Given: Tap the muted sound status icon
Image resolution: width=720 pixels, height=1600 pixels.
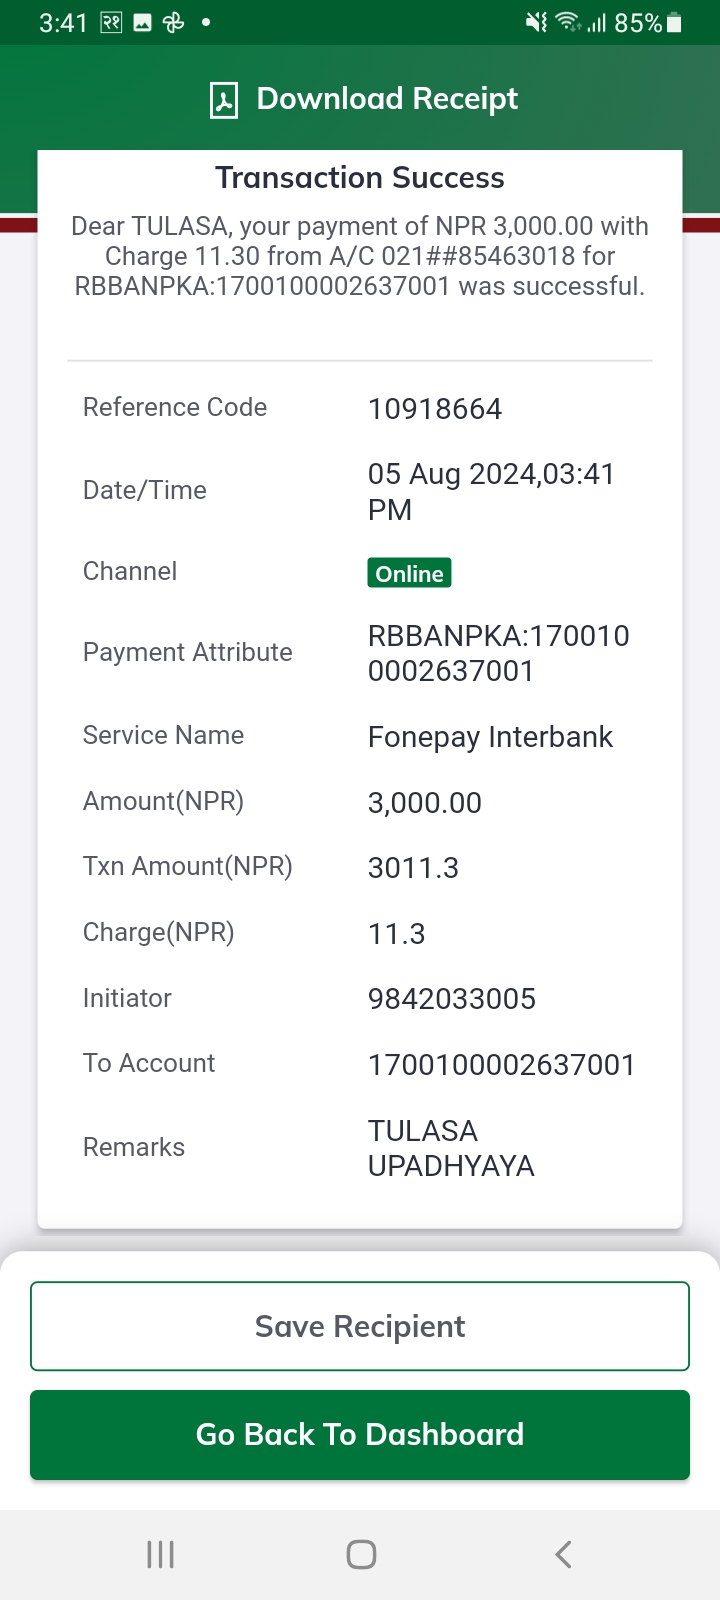Looking at the screenshot, I should click(x=536, y=22).
